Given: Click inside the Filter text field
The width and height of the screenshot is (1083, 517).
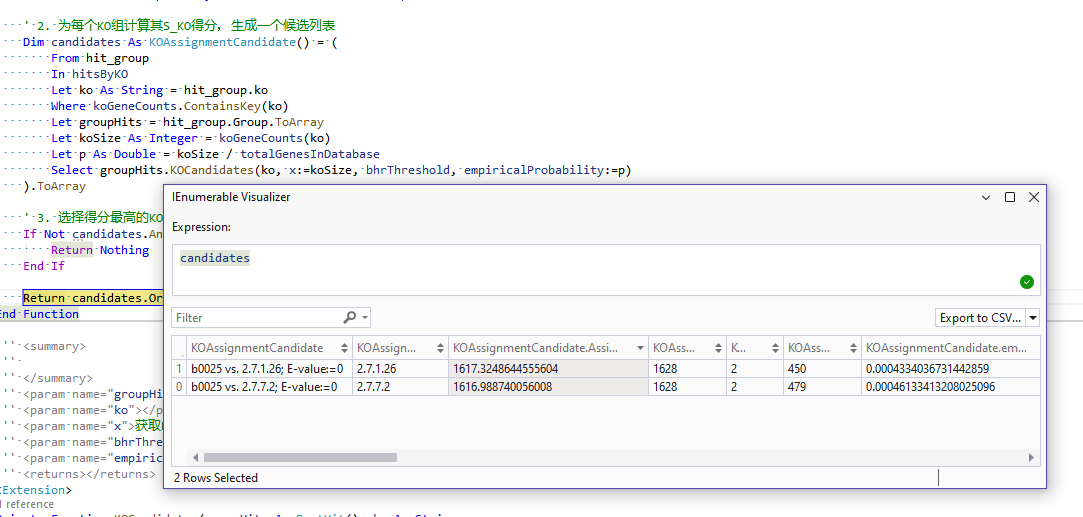Looking at the screenshot, I should point(255,318).
